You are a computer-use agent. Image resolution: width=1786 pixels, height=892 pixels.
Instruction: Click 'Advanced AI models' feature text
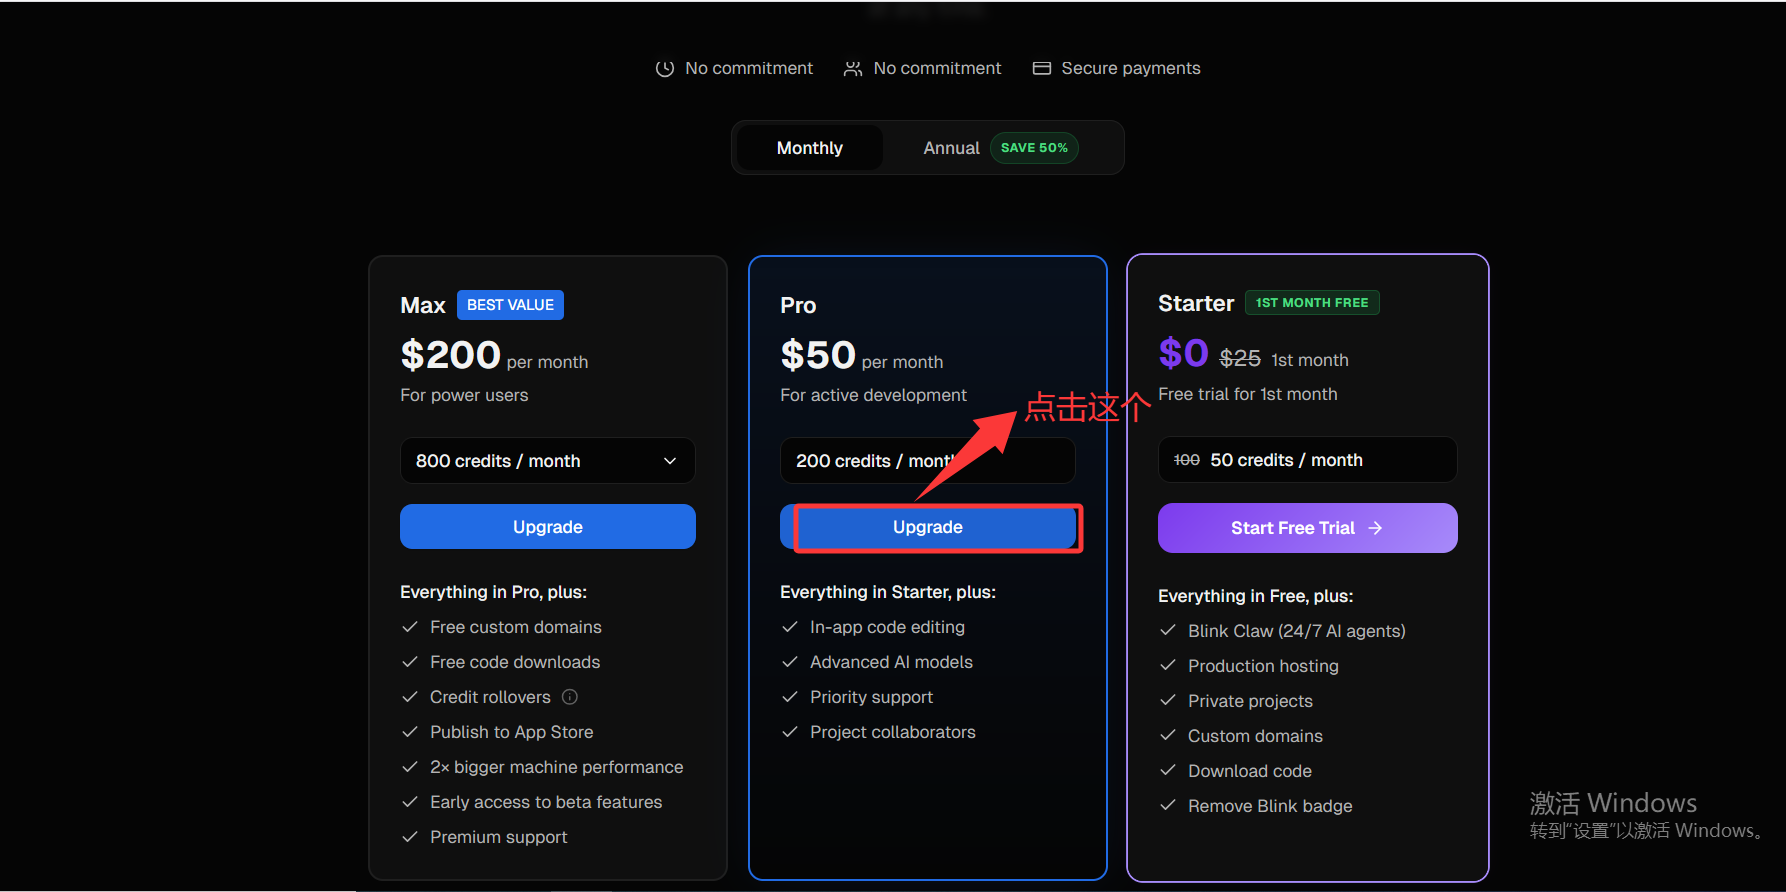pos(891,662)
